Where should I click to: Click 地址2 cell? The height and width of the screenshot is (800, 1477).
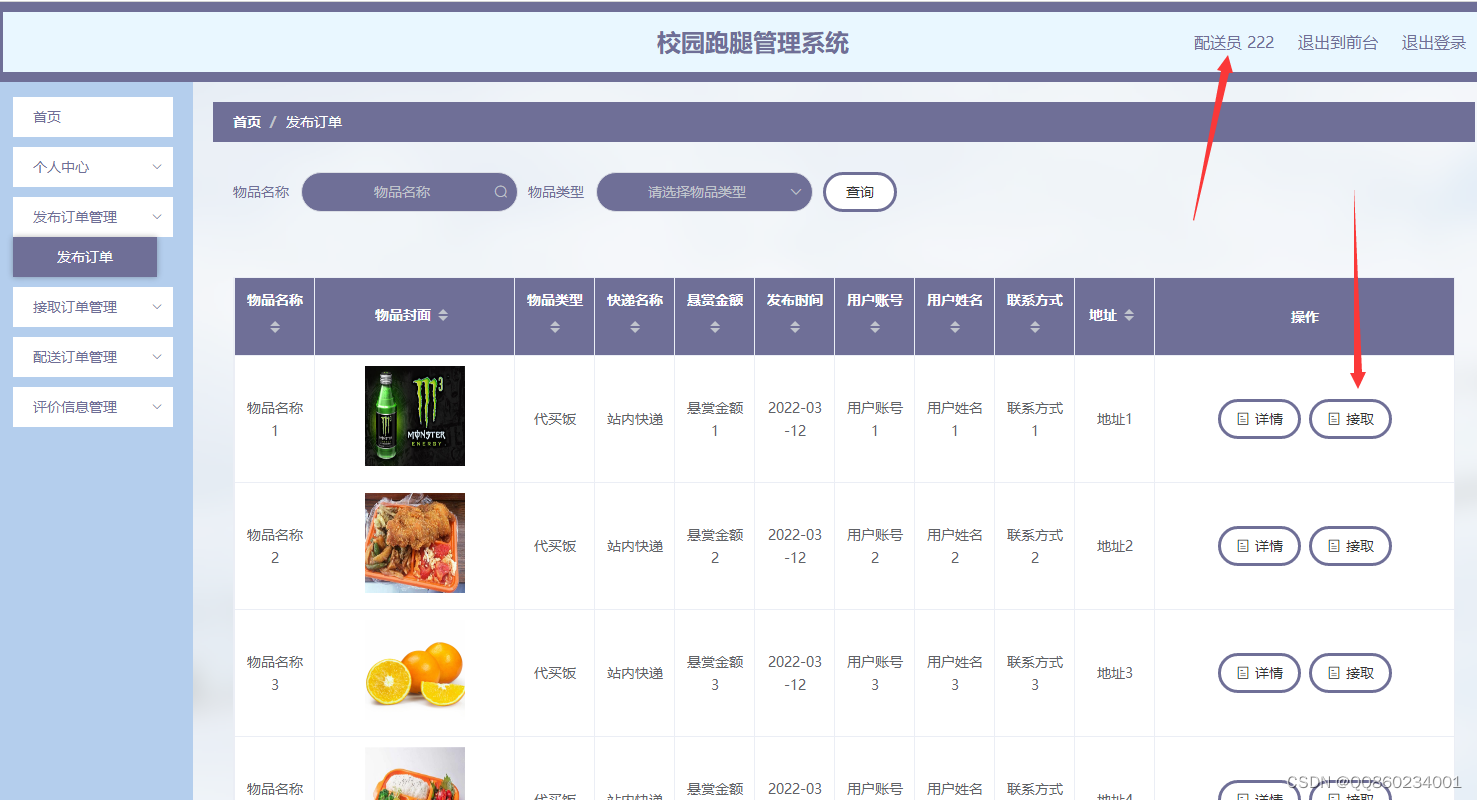click(1115, 546)
